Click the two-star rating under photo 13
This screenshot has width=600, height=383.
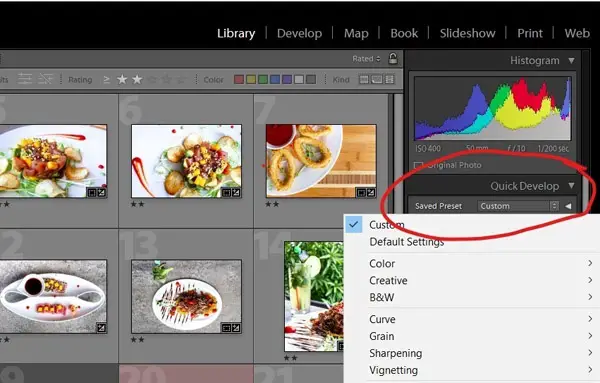pos(137,339)
